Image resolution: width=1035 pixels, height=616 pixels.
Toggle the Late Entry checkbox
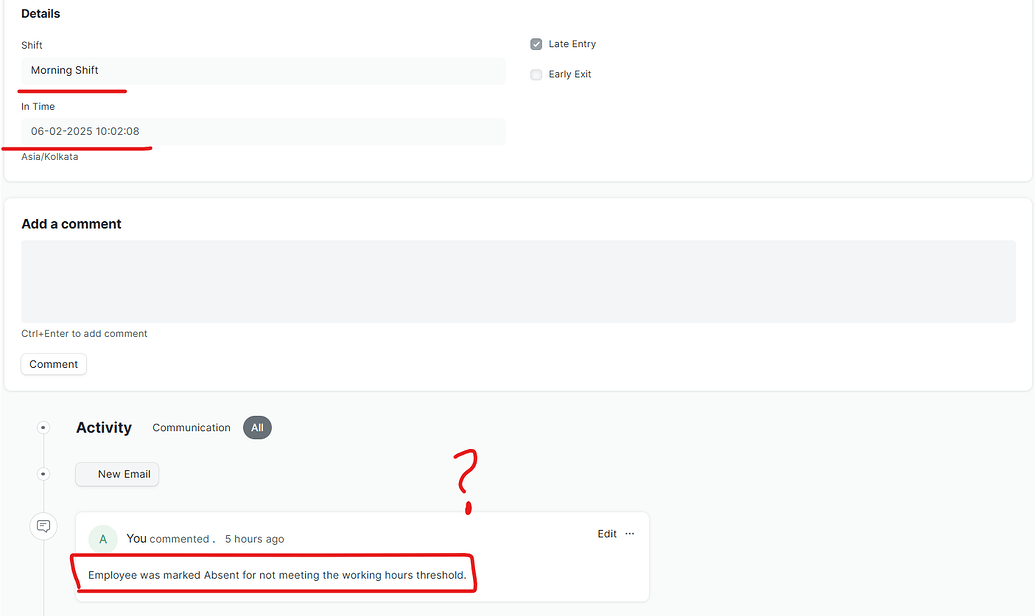tap(536, 44)
